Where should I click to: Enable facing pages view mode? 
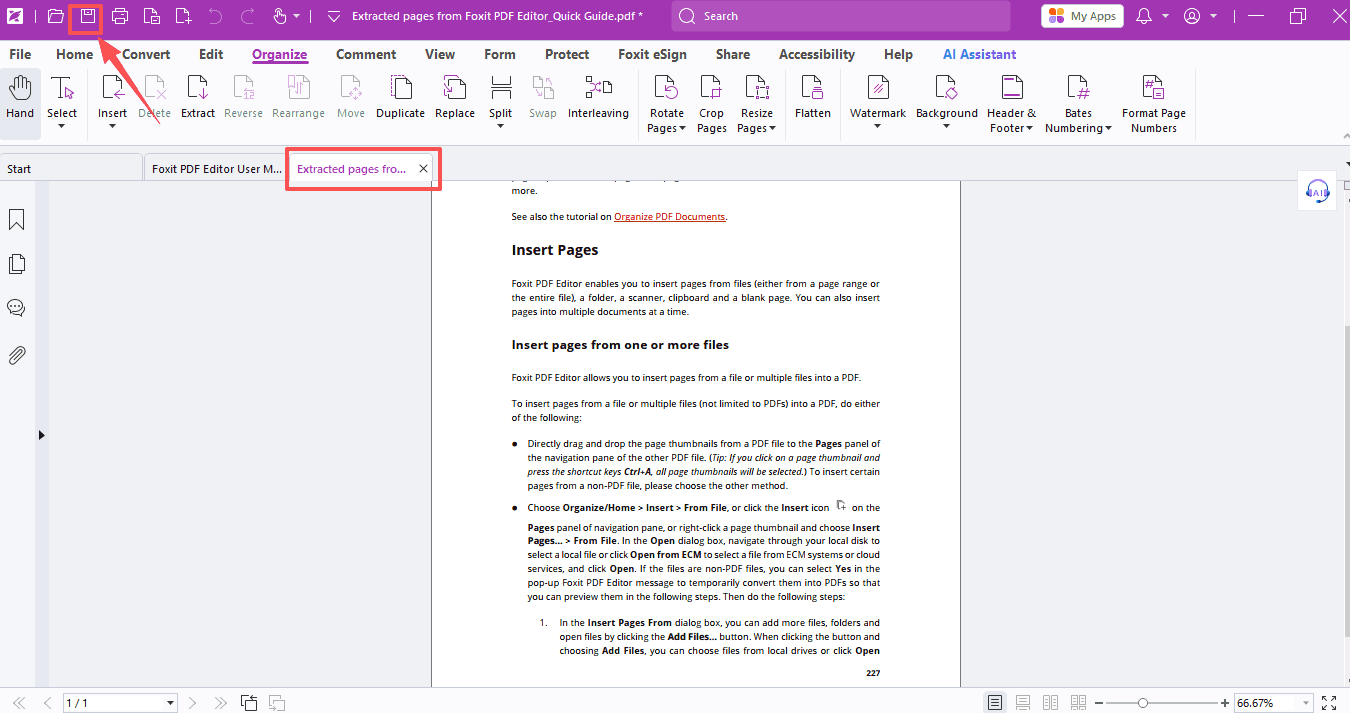point(1050,703)
